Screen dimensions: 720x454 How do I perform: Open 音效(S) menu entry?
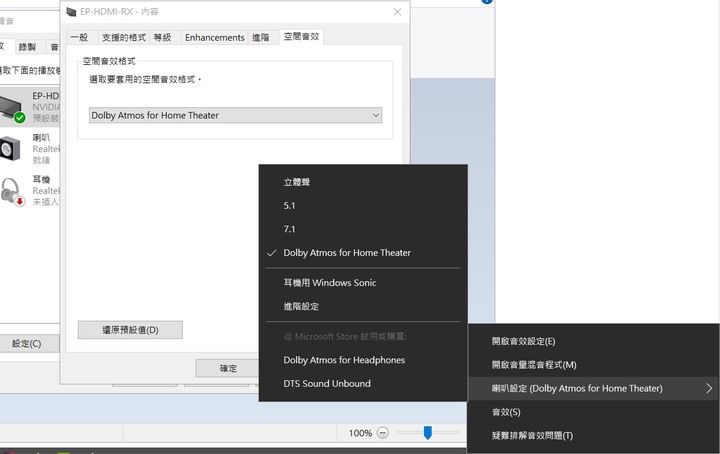pyautogui.click(x=593, y=412)
